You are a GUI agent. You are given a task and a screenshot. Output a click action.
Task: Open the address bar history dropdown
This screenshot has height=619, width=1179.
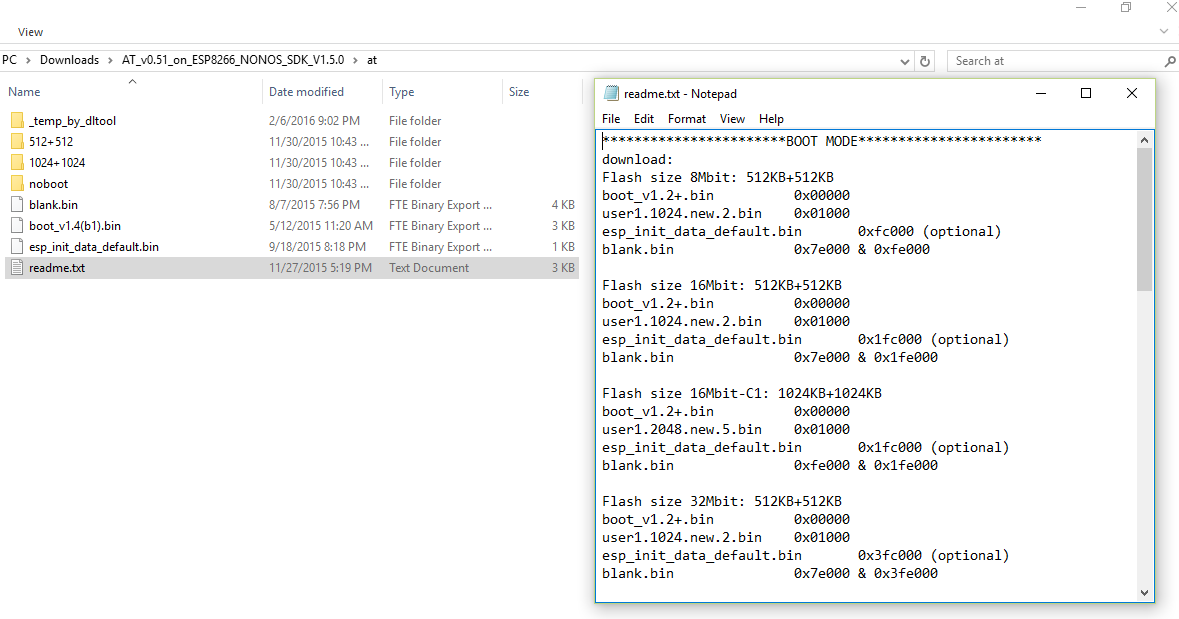coord(905,61)
